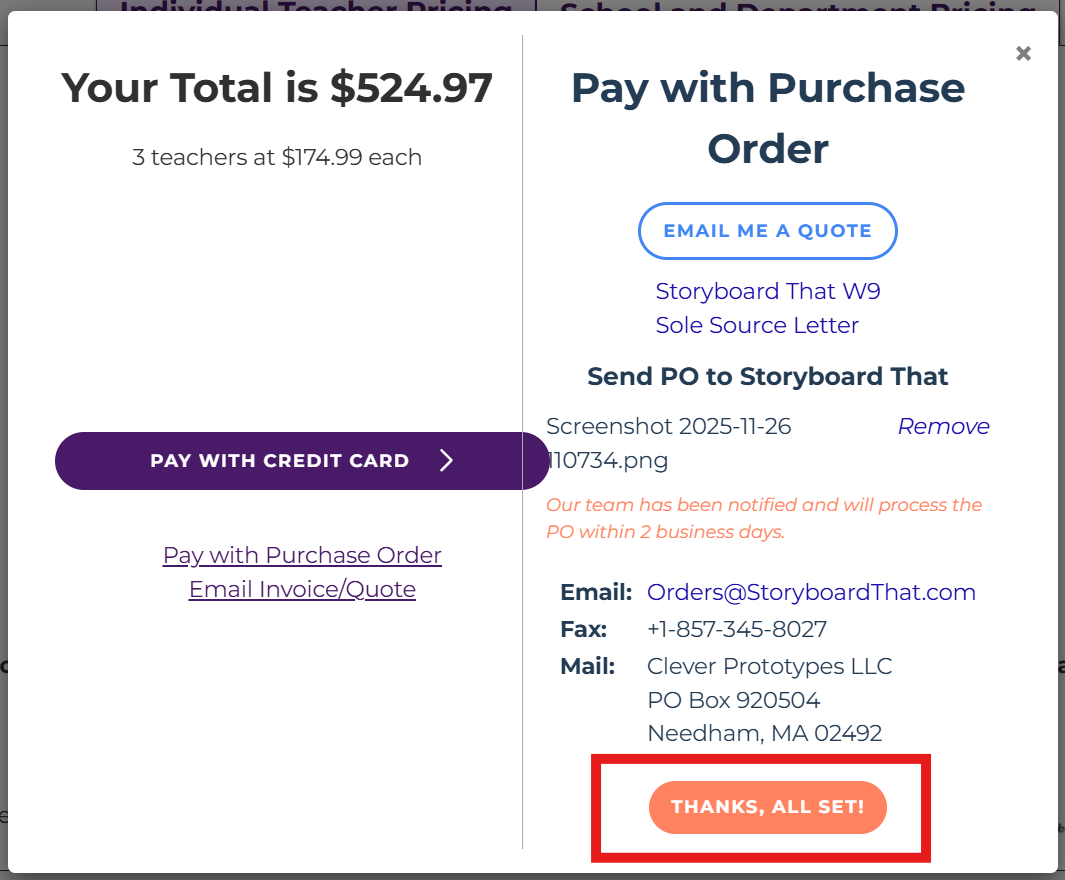Screen dimensions: 1065x880
Task: Click the Pay with Credit Card button
Action: [x=280, y=461]
